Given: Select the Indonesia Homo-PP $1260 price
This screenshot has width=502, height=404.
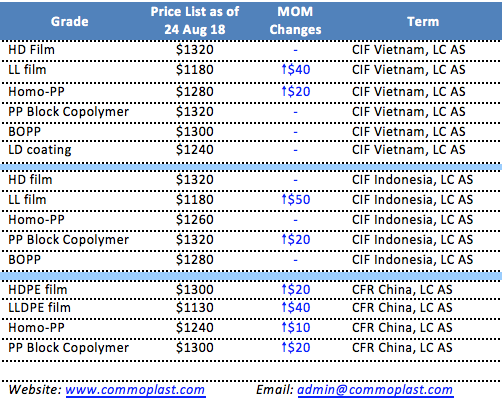Looking at the screenshot, I should 195,220.
